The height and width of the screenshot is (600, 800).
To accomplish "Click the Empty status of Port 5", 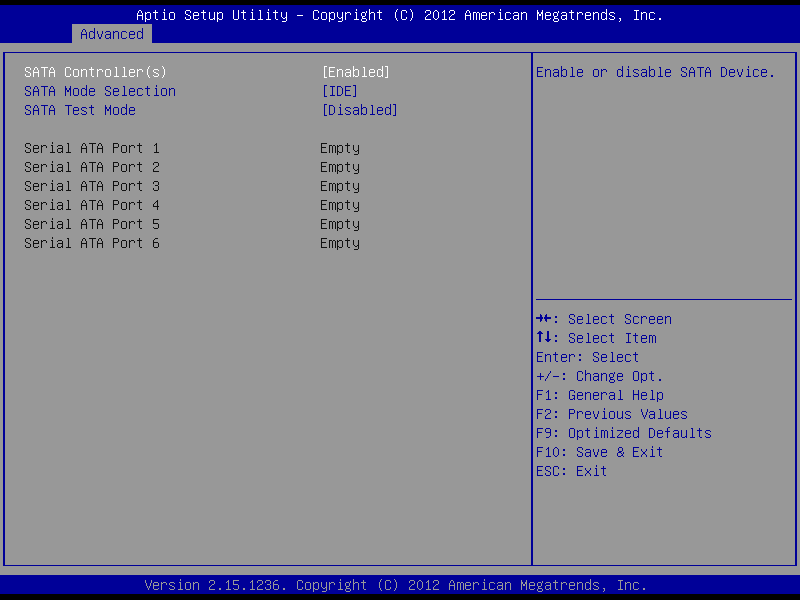I will pyautogui.click(x=339, y=224).
